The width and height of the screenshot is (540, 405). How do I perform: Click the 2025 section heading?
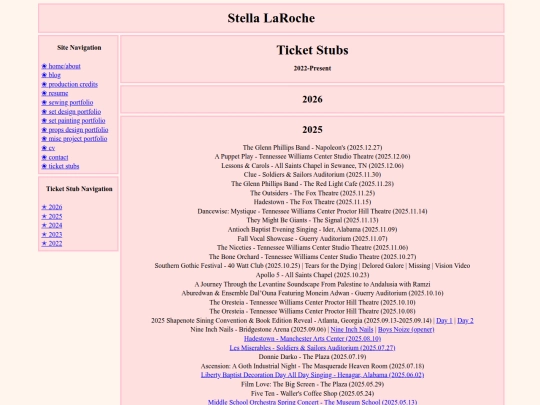pyautogui.click(x=312, y=130)
